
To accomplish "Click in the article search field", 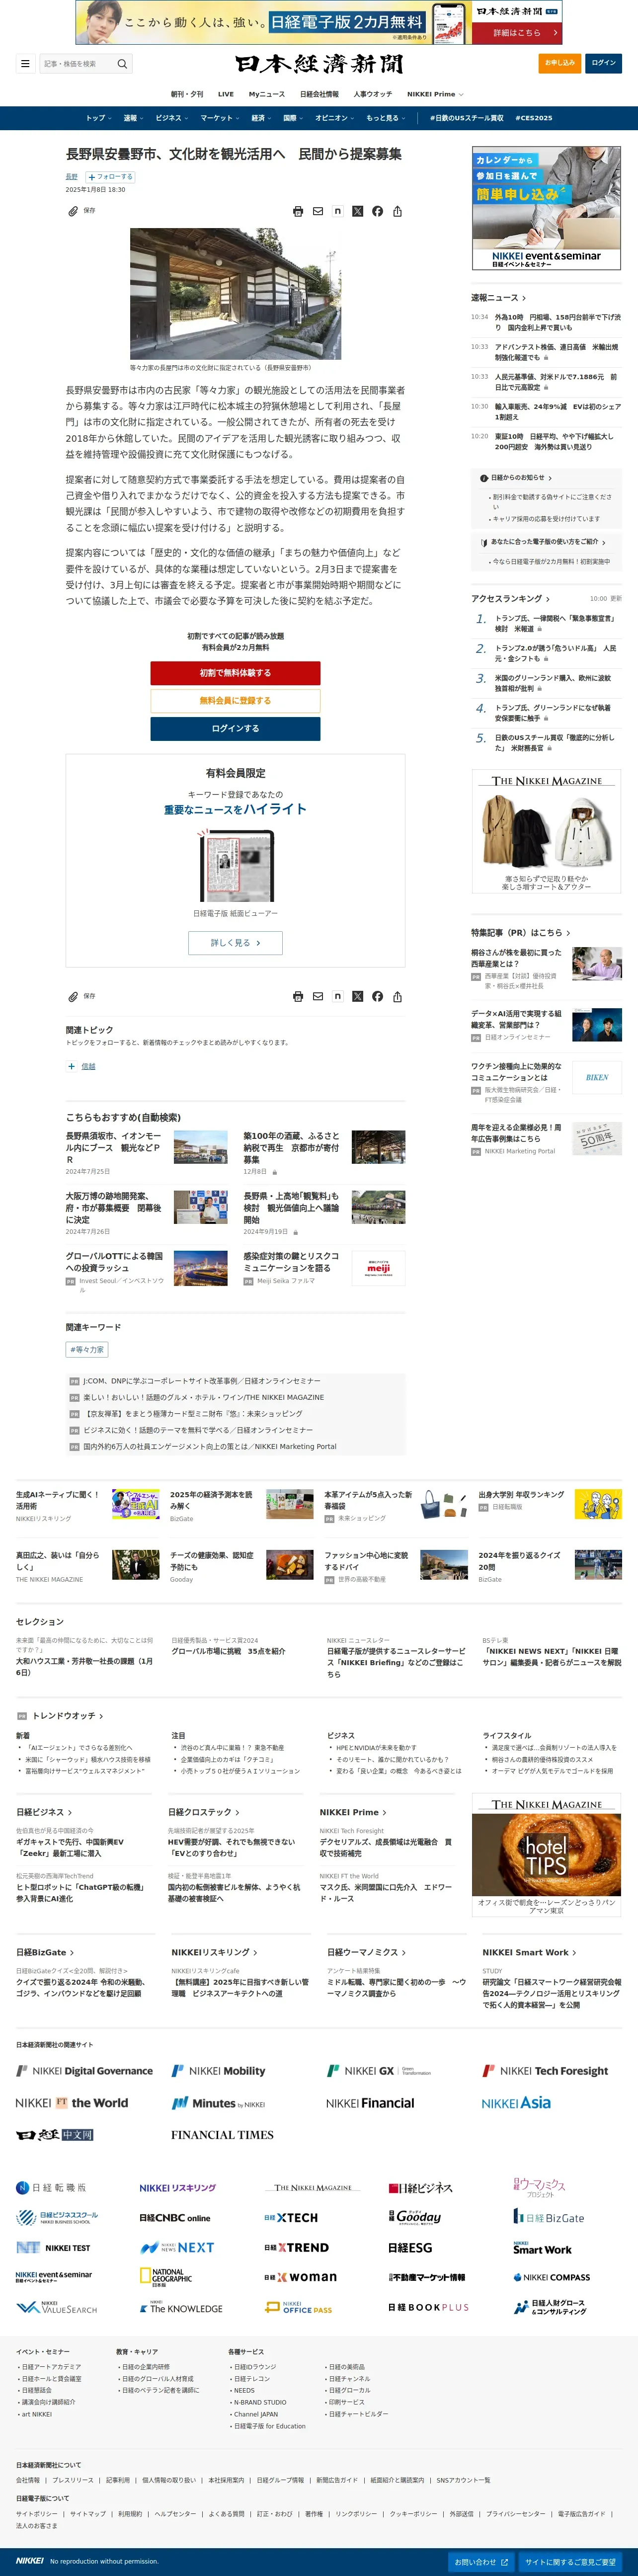I will [x=78, y=64].
